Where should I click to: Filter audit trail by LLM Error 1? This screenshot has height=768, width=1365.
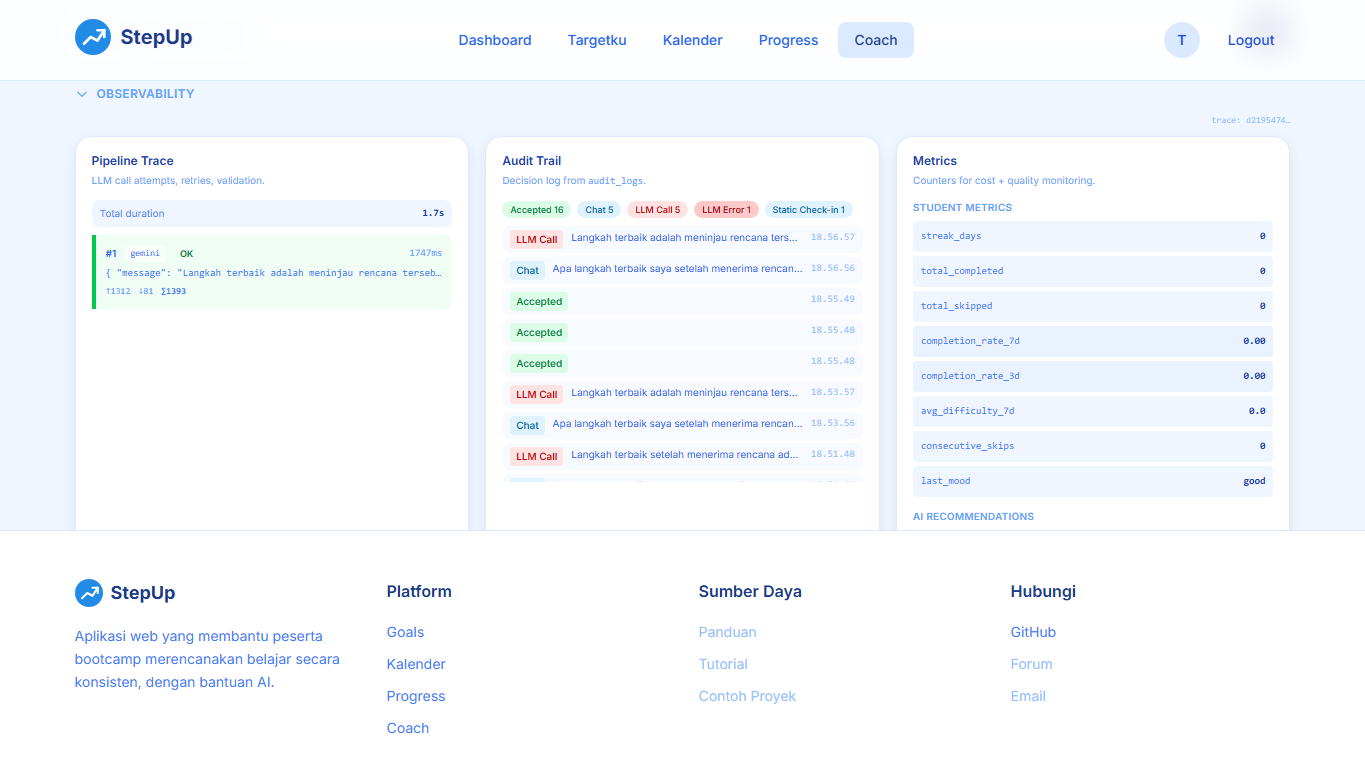click(x=726, y=210)
